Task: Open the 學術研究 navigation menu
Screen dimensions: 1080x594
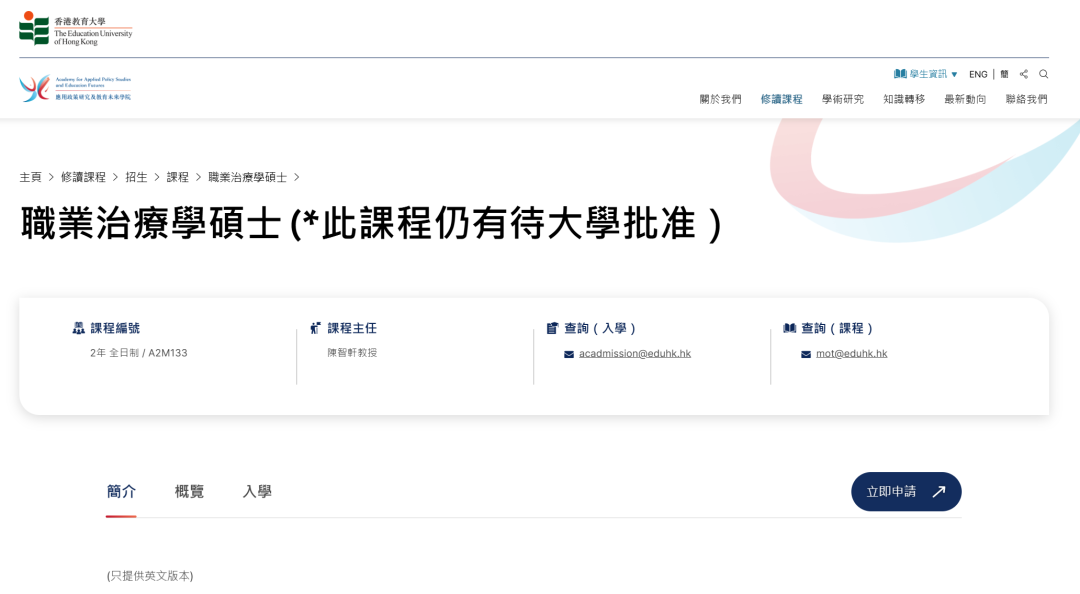Action: [x=842, y=99]
